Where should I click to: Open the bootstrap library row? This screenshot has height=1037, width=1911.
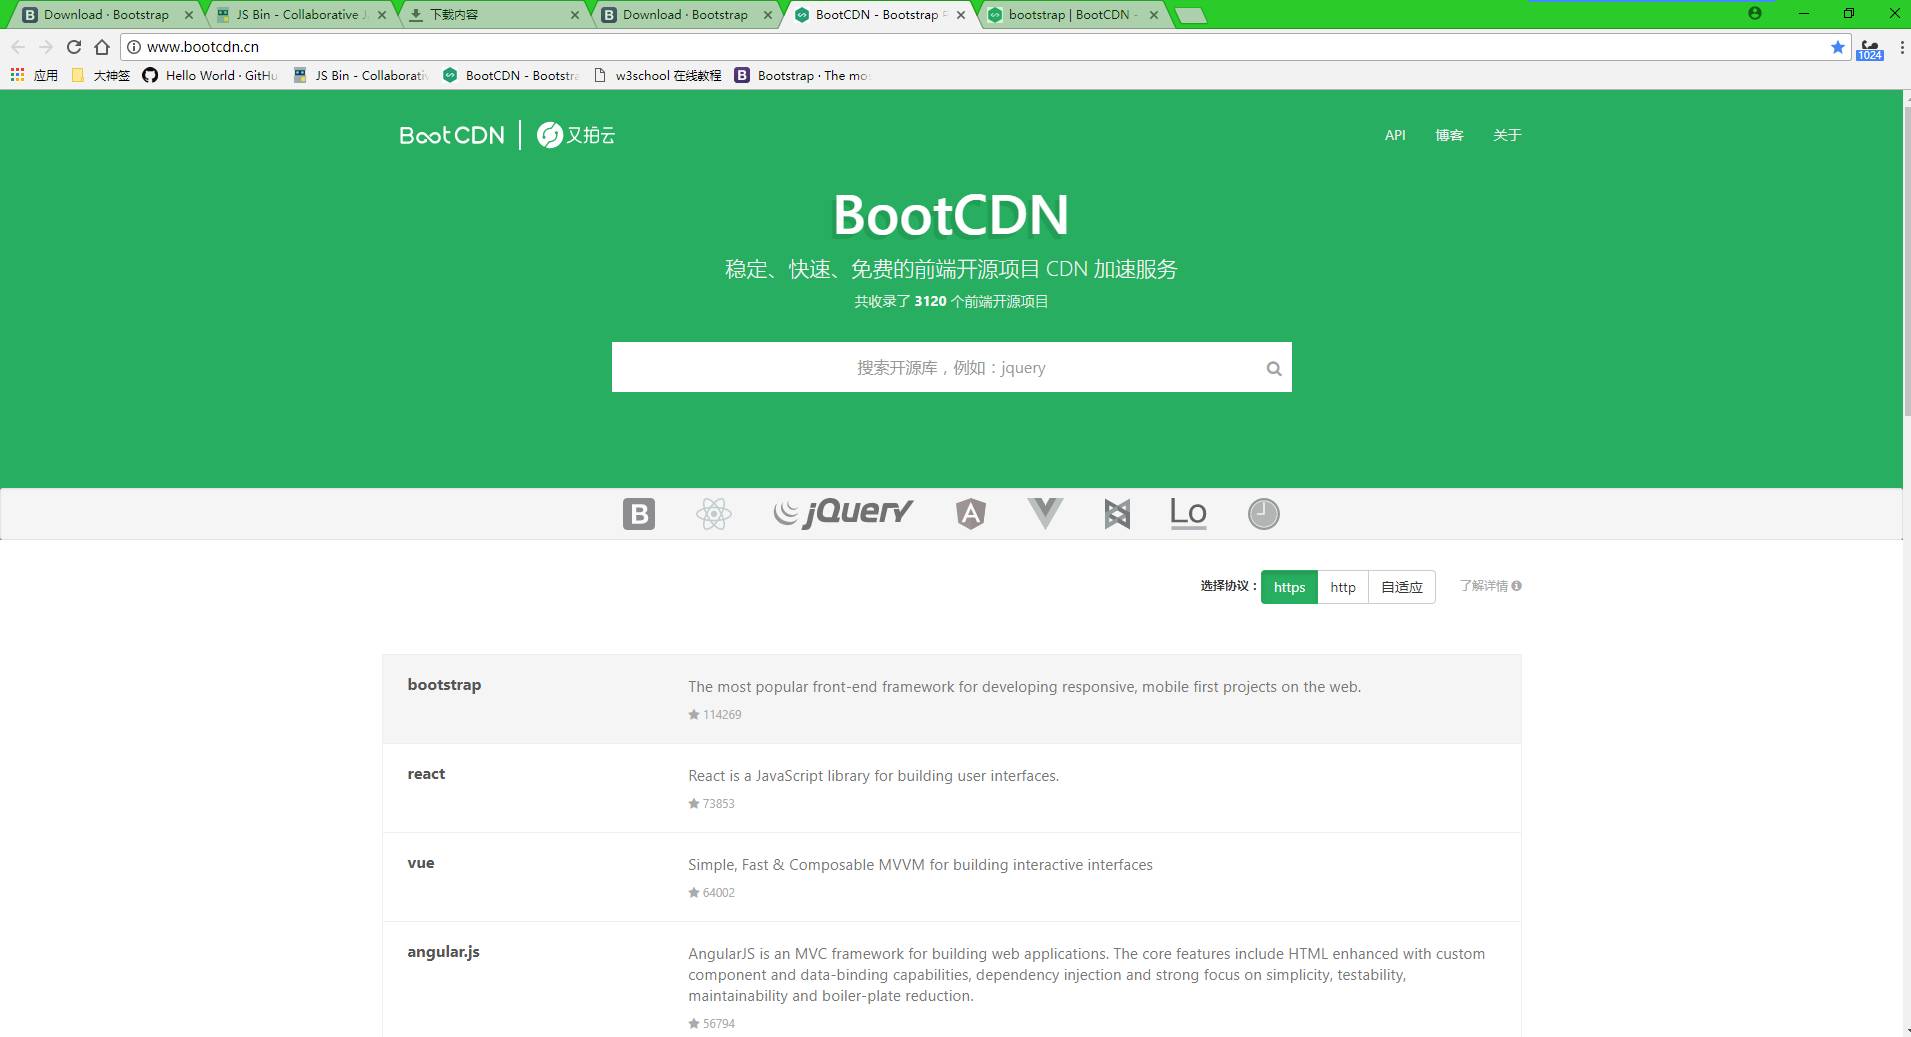(x=951, y=699)
